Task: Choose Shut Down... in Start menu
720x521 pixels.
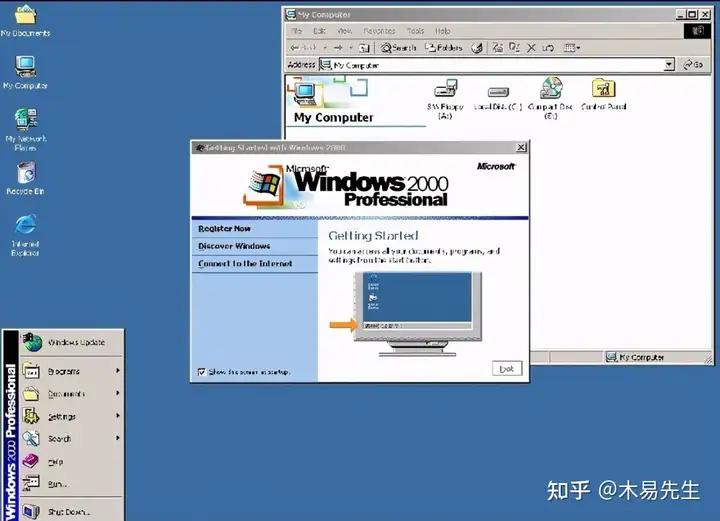Action: 72,511
